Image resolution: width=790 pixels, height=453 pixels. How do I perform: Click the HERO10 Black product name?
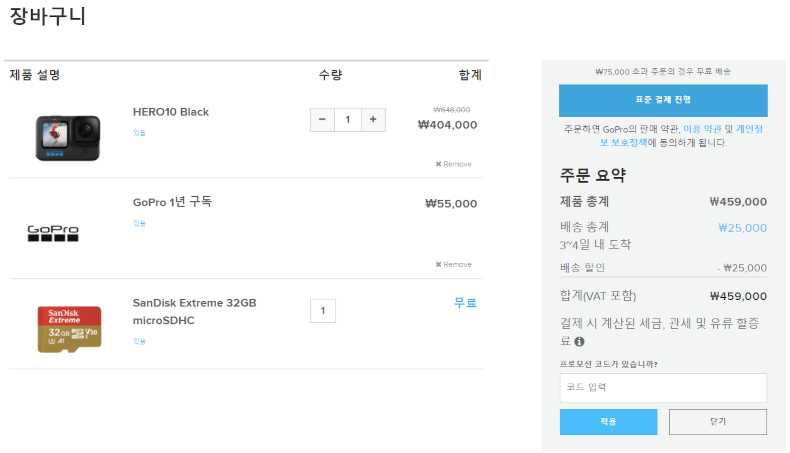click(171, 112)
